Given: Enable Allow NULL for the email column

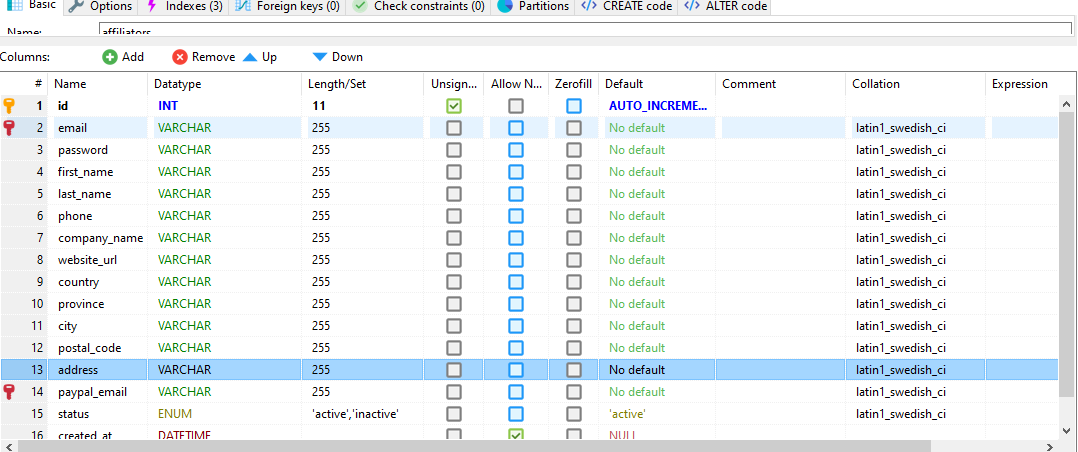Looking at the screenshot, I should 515,128.
